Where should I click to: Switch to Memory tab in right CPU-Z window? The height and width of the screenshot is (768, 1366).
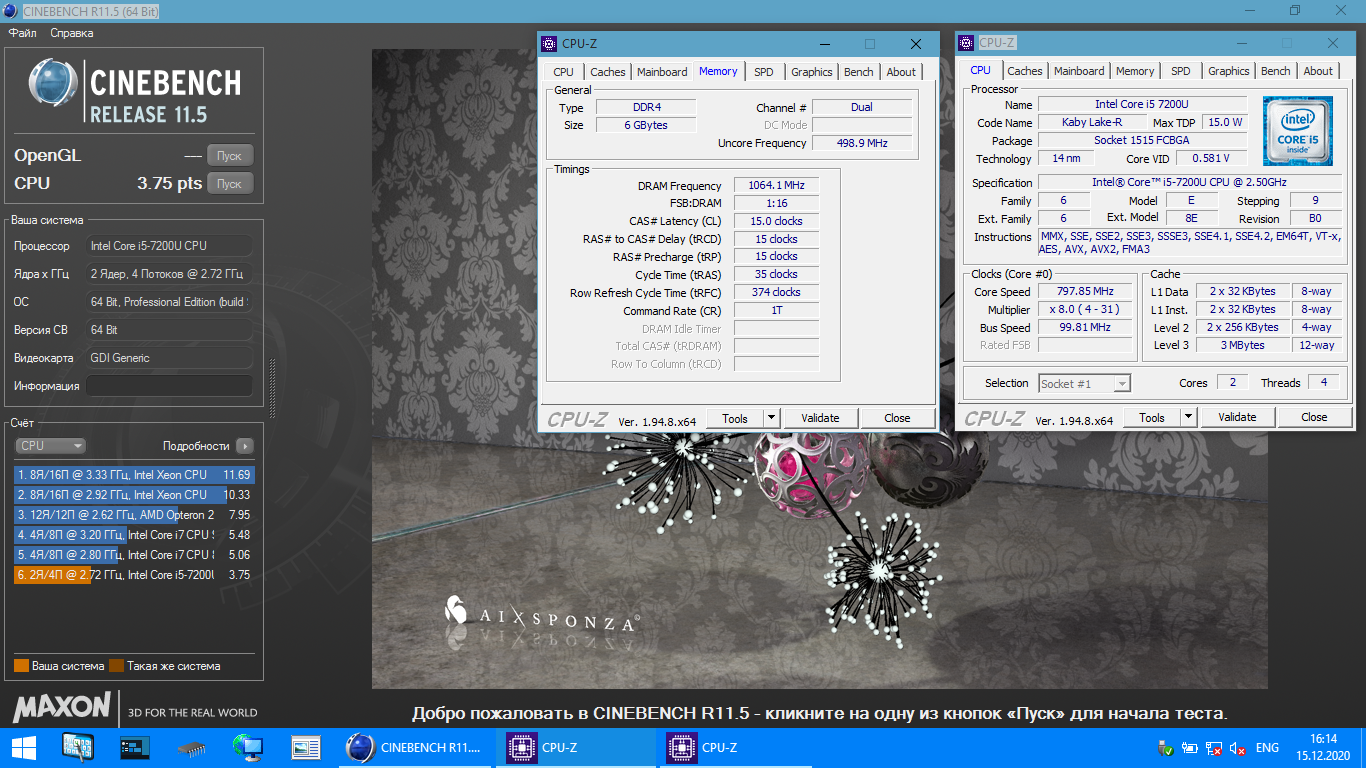click(1135, 71)
